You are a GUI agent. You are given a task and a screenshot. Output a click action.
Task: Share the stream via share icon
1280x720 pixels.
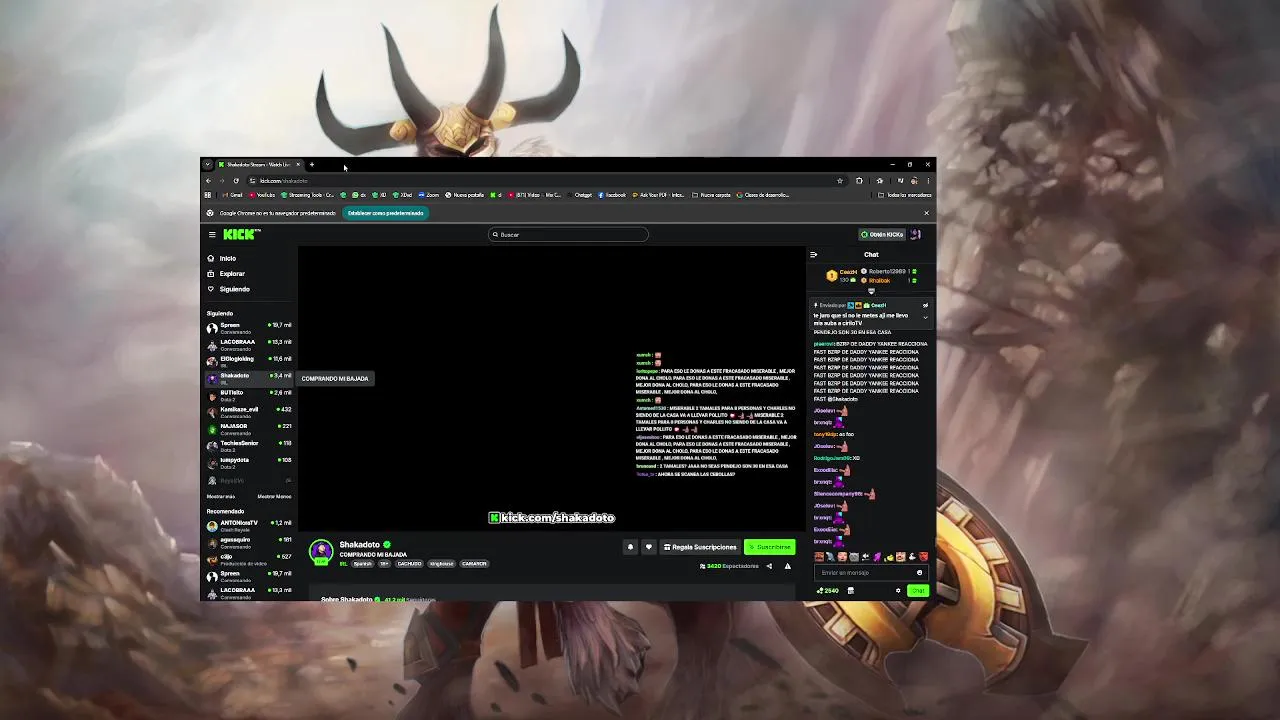769,566
